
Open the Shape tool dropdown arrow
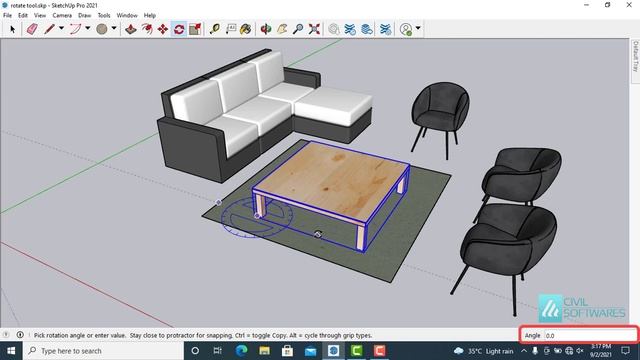tap(114, 28)
